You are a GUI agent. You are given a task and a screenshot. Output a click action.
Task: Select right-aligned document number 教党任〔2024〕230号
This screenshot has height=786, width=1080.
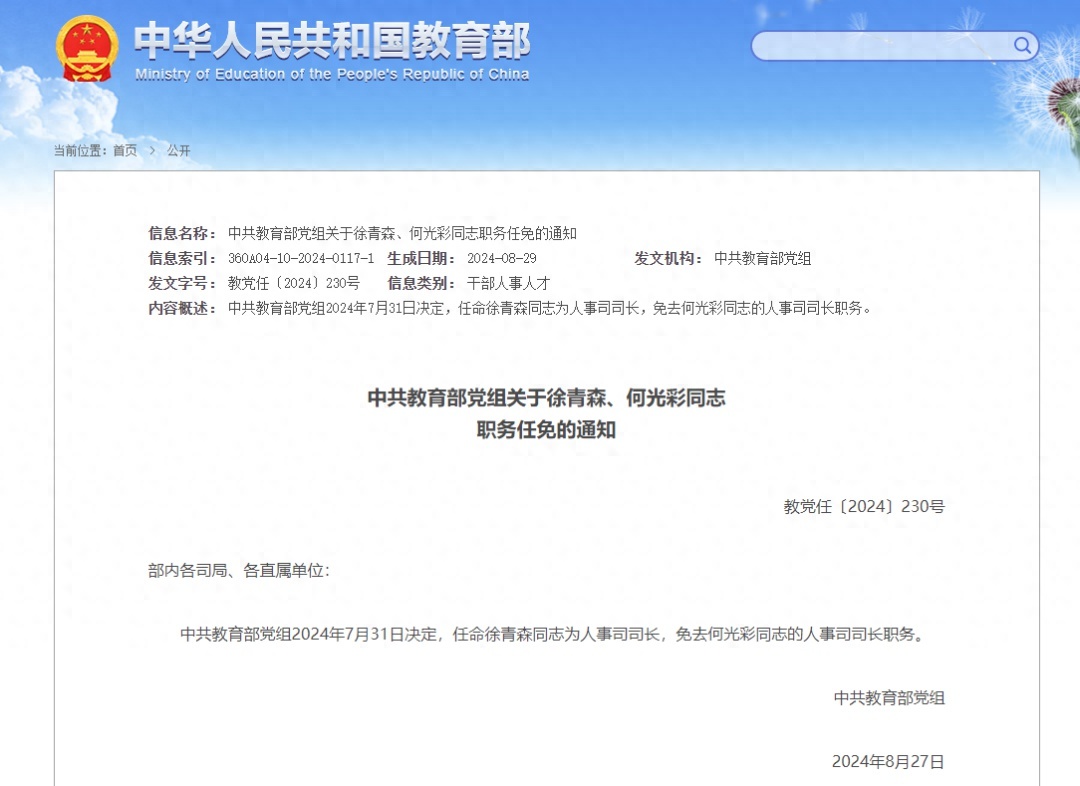point(864,506)
